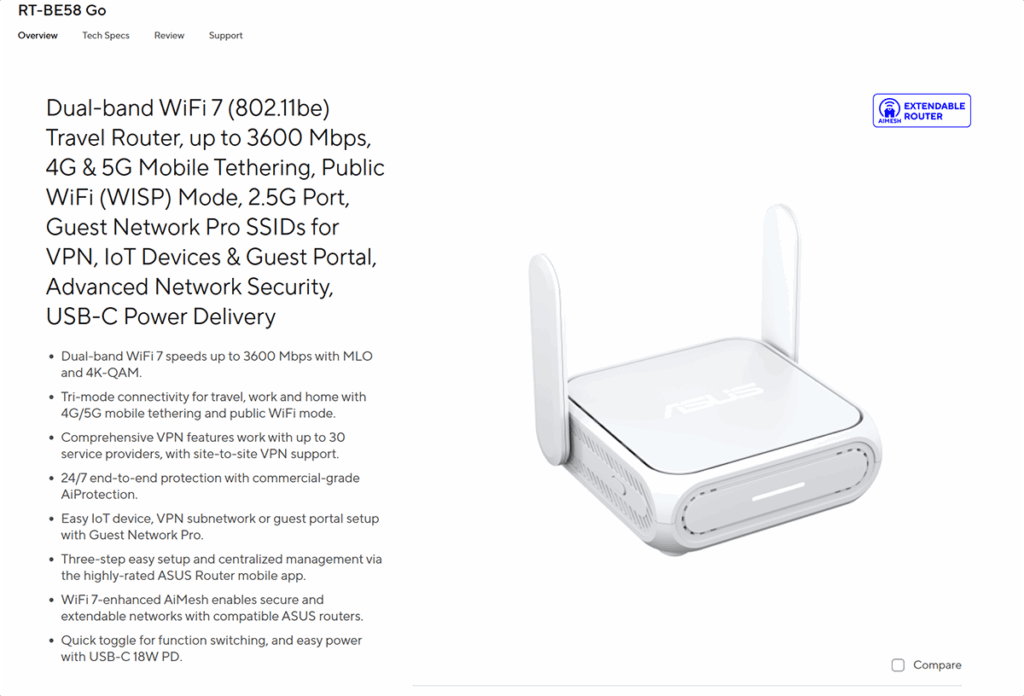Viewport: 1024px width, 696px height.
Task: Tick the Compare checkbox
Action: click(x=898, y=665)
